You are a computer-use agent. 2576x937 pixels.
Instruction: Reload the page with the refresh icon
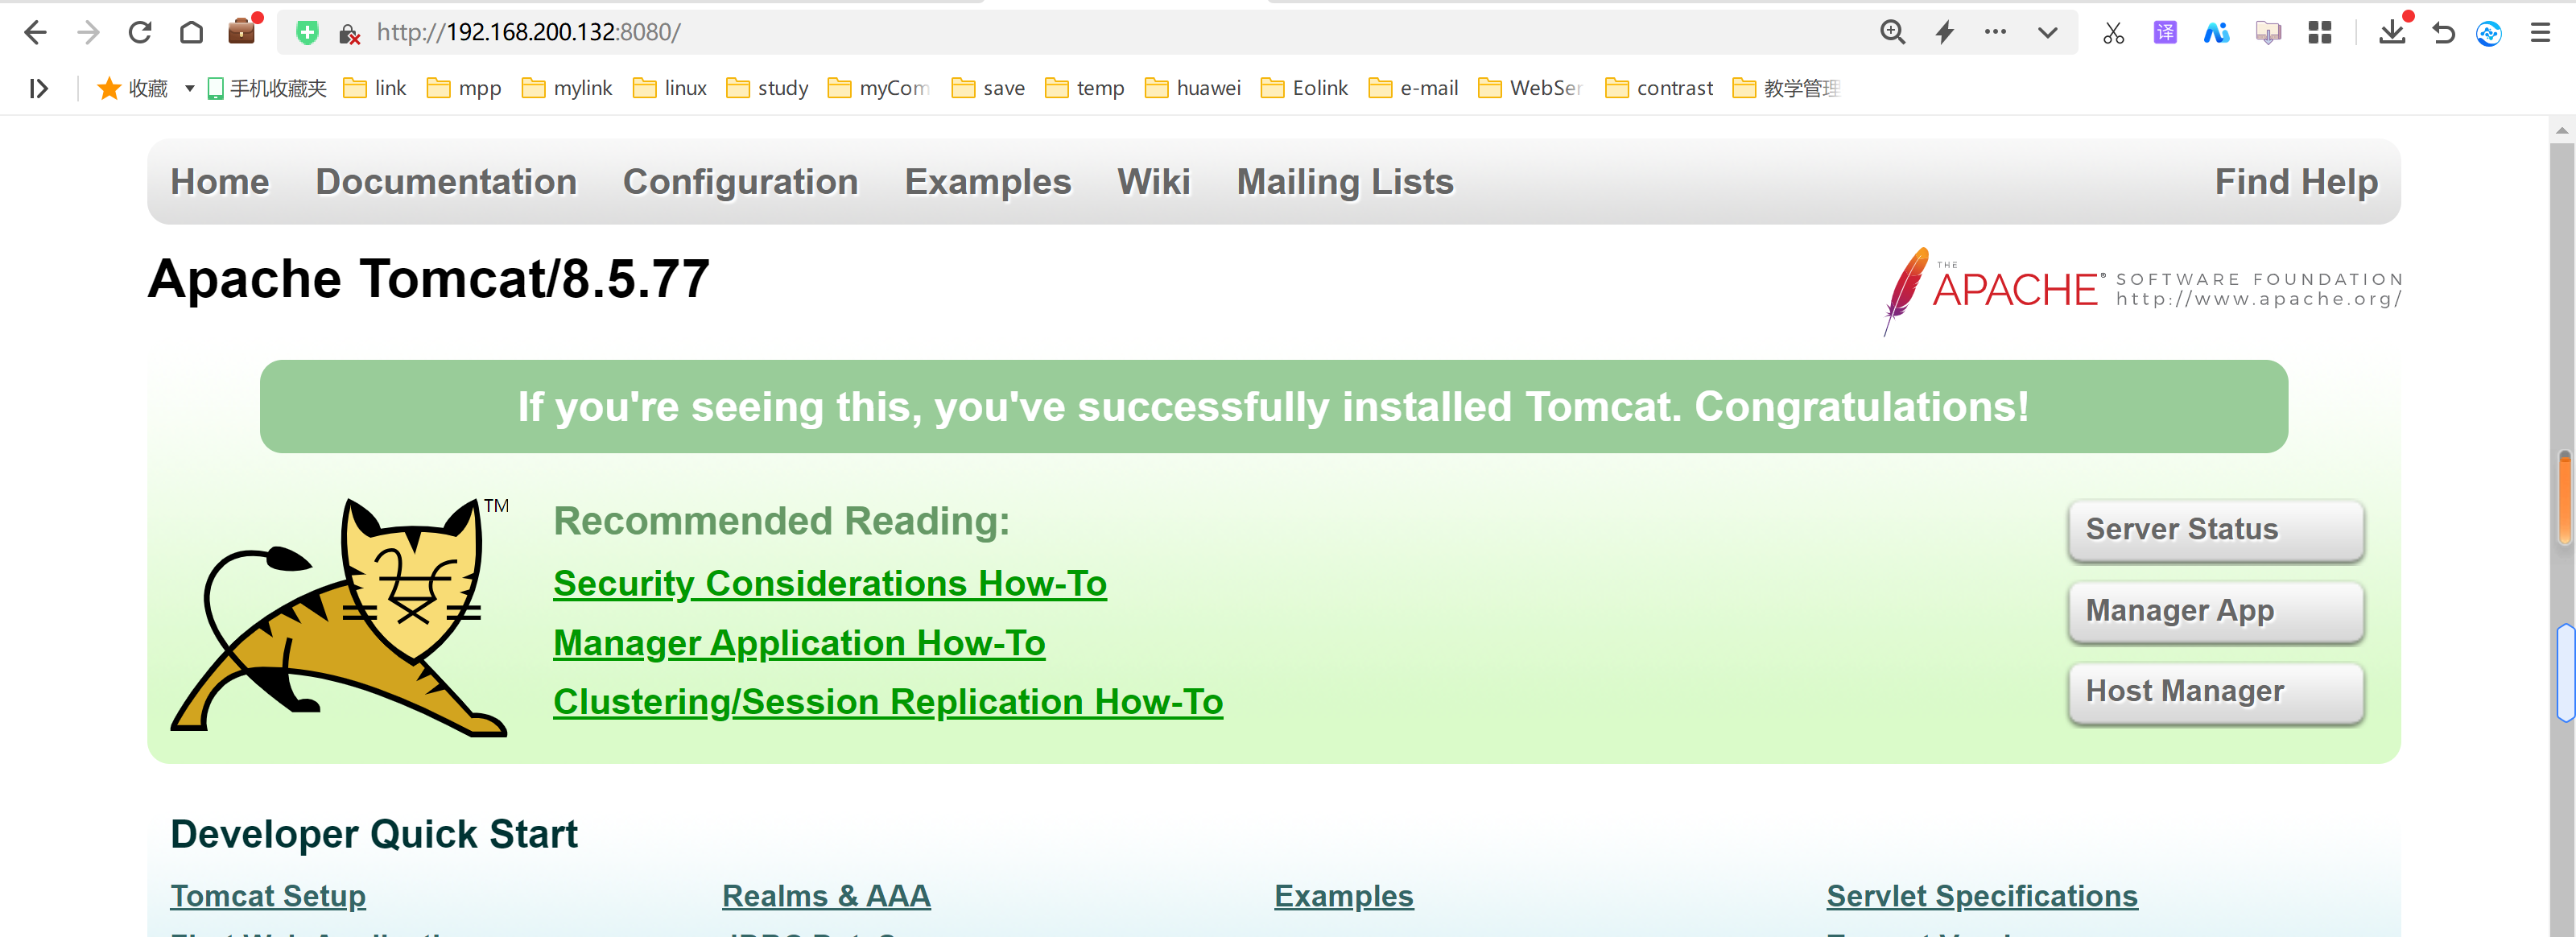tap(140, 32)
